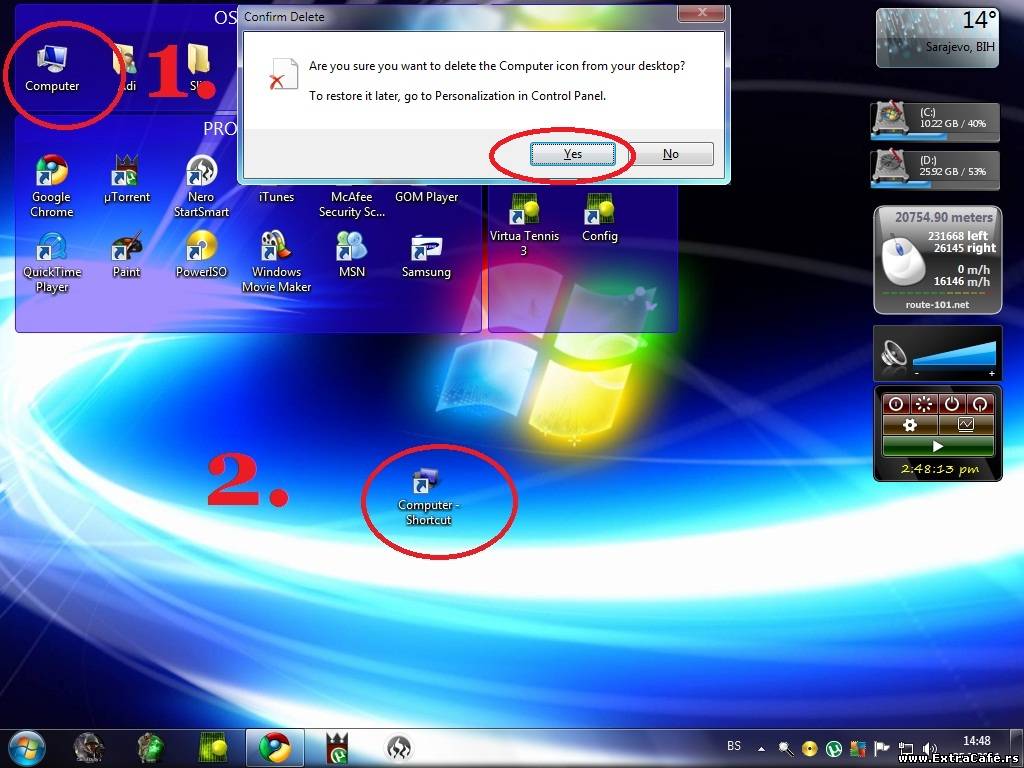Open the Windows Start menu
This screenshot has height=768, width=1024.
click(26, 747)
